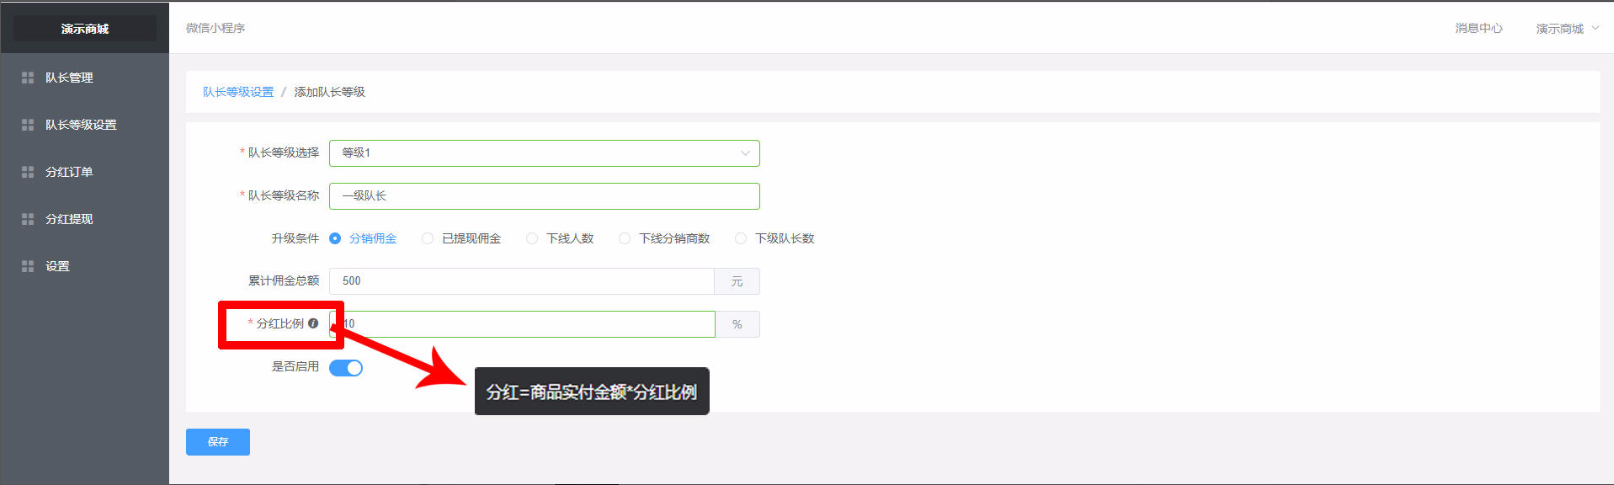Click the % unit suffix
The width and height of the screenshot is (1614, 485).
pos(737,324)
